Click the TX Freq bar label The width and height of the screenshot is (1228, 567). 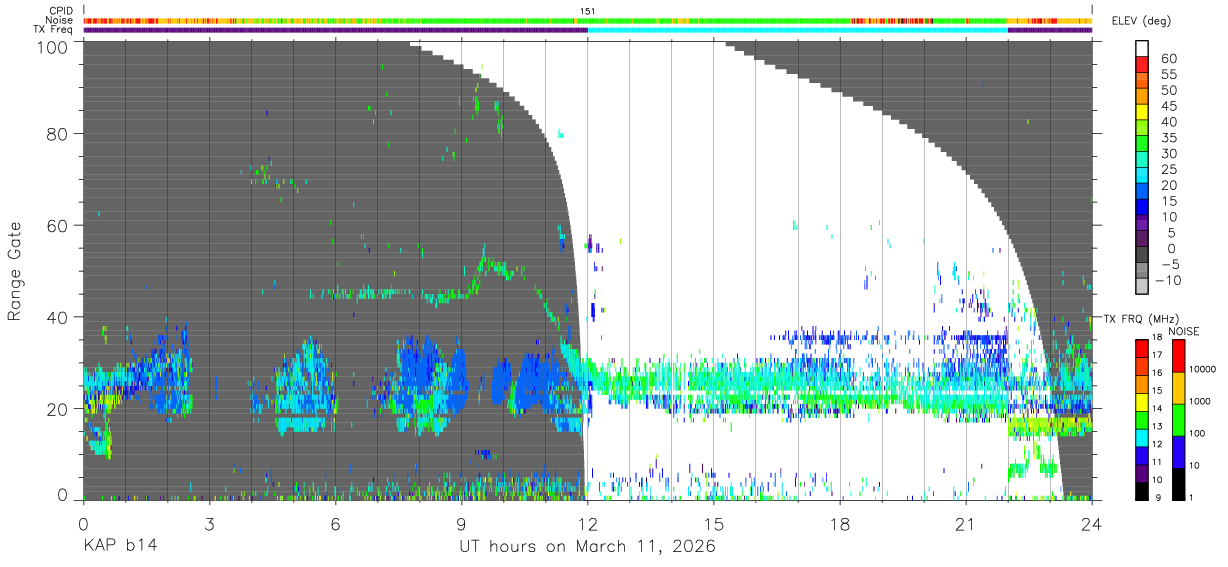point(55,29)
